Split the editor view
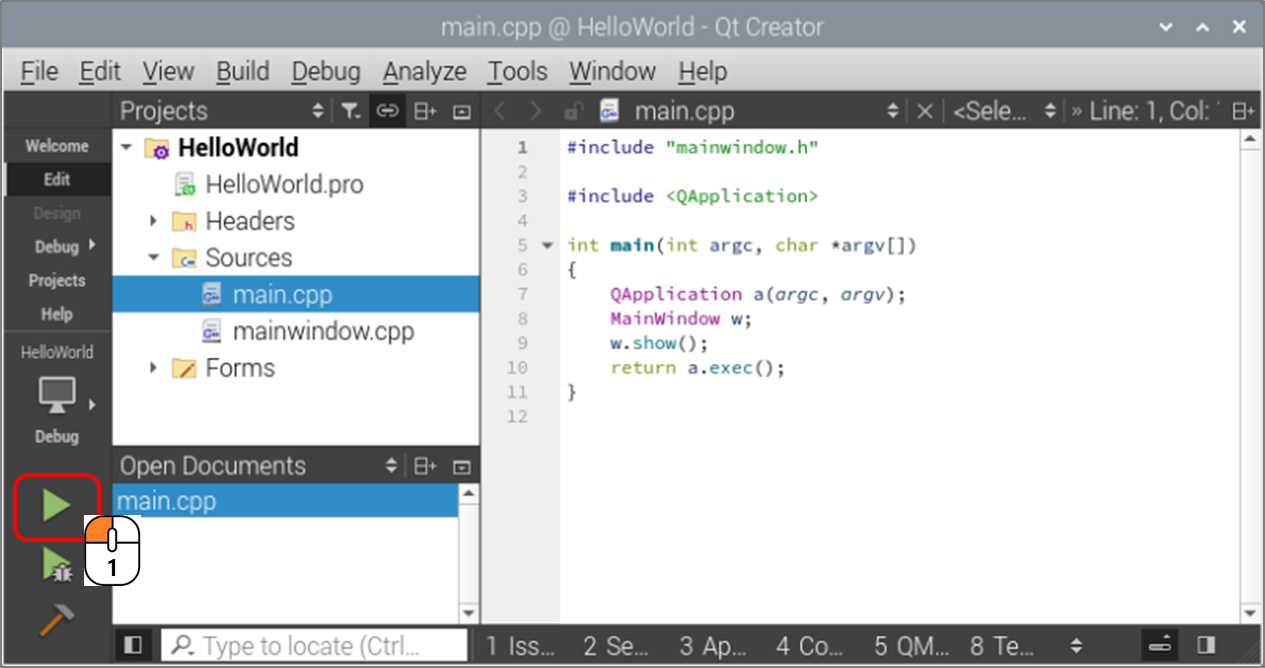This screenshot has height=668, width=1265. [x=1243, y=111]
